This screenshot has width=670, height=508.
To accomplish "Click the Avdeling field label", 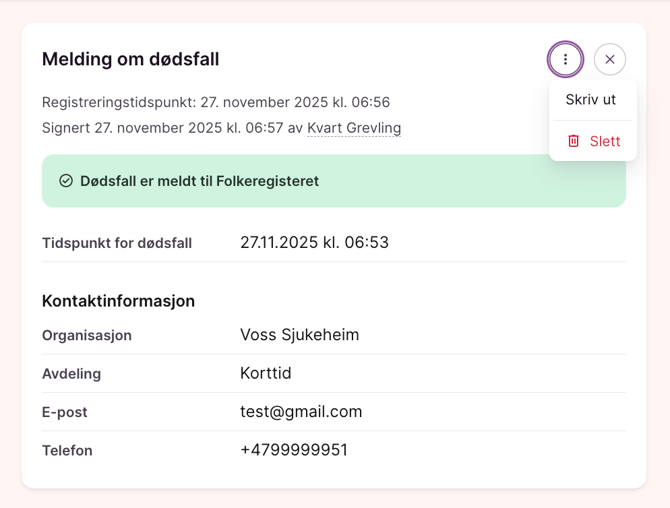I will (x=71, y=374).
